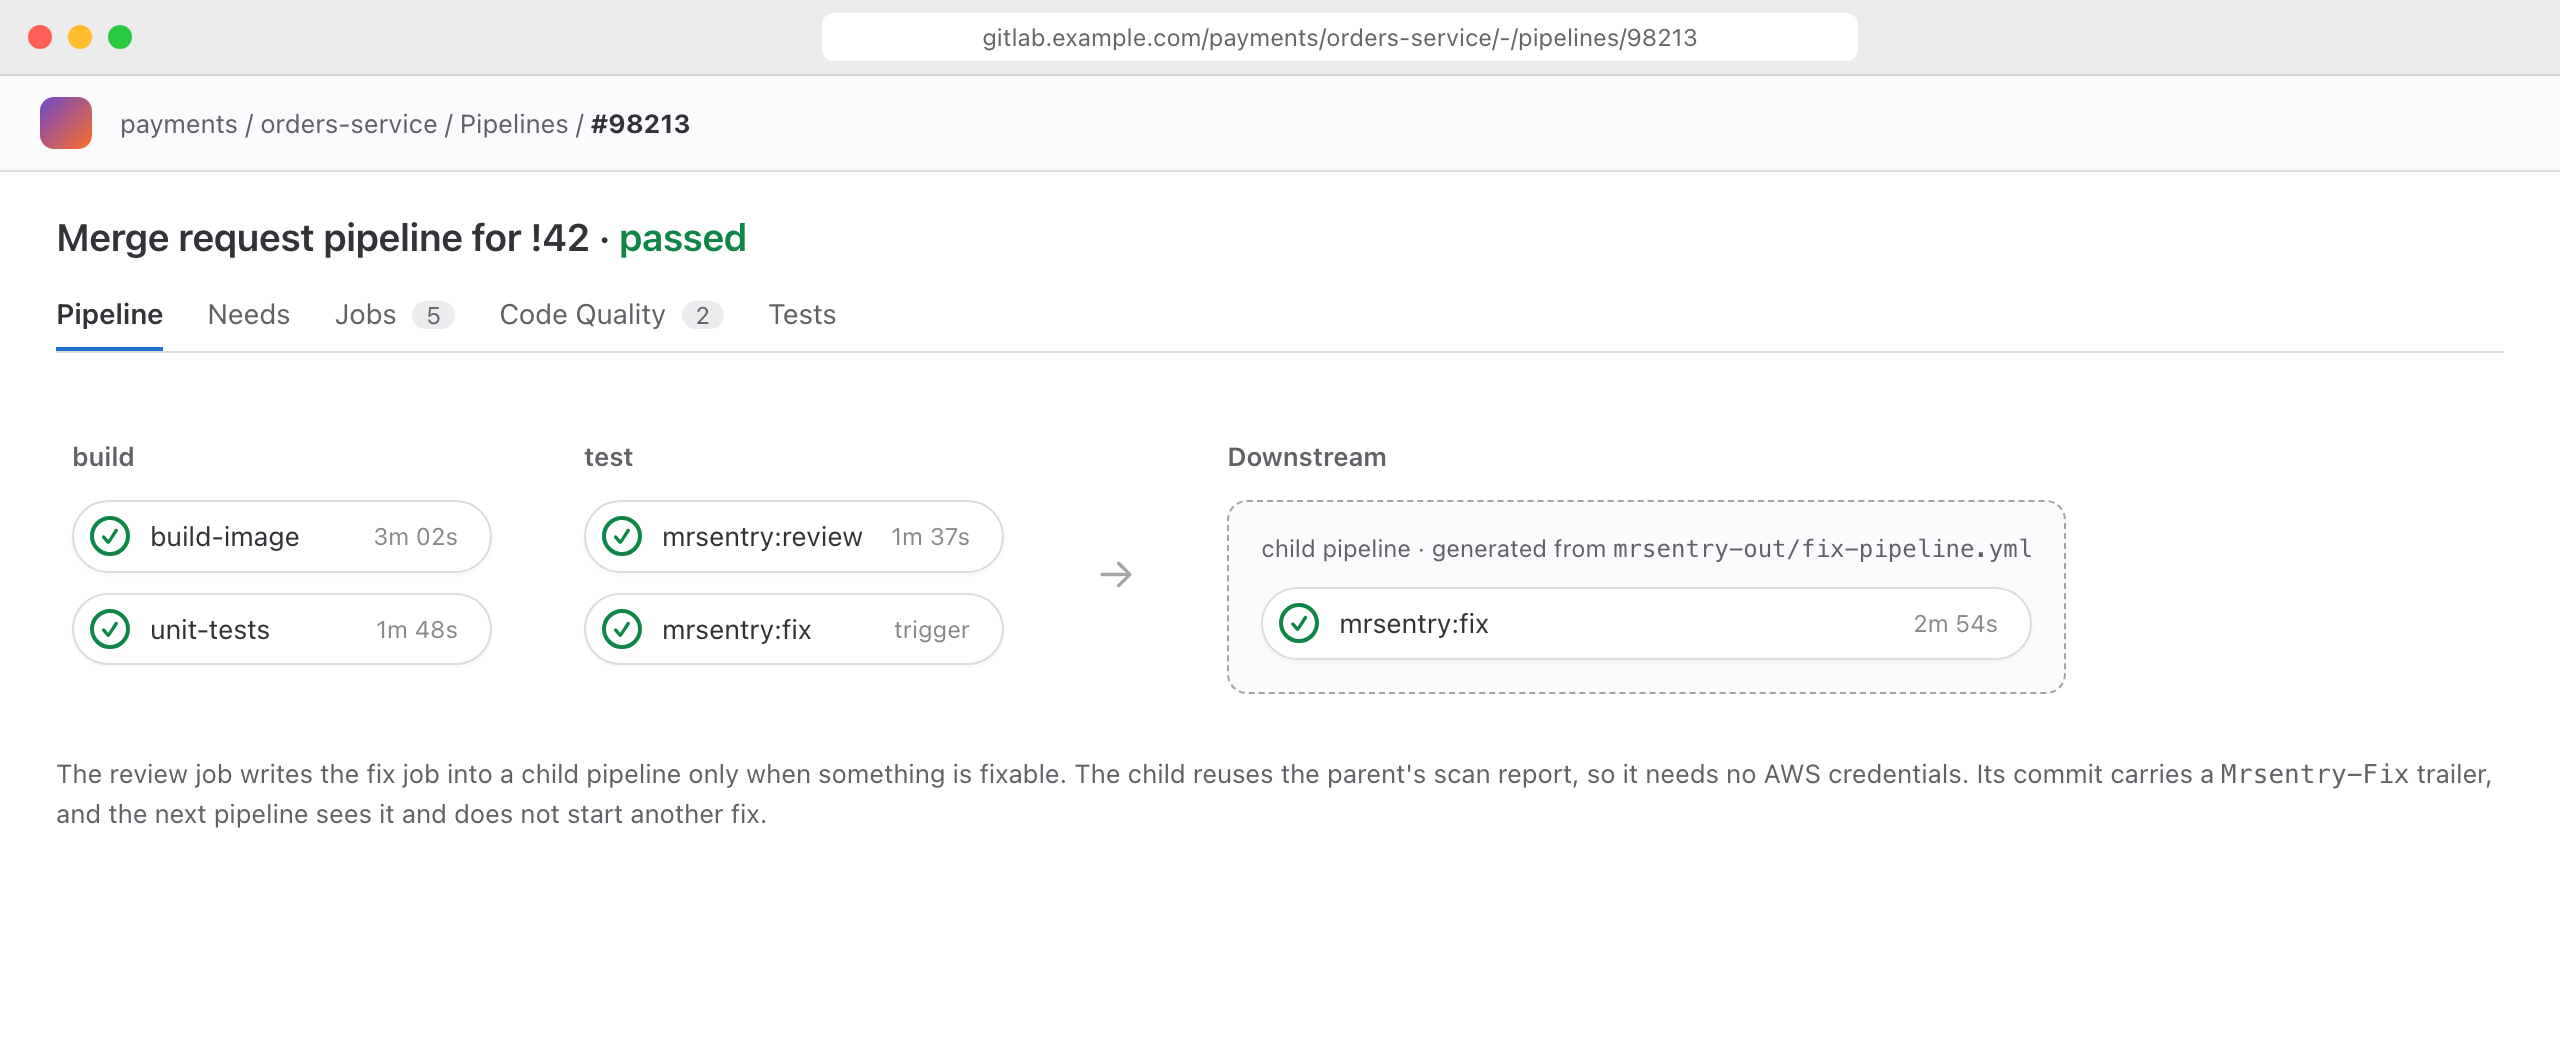This screenshot has width=2560, height=1040.
Task: Click the downstream mrsentry:fix passed status icon
Action: 1299,623
